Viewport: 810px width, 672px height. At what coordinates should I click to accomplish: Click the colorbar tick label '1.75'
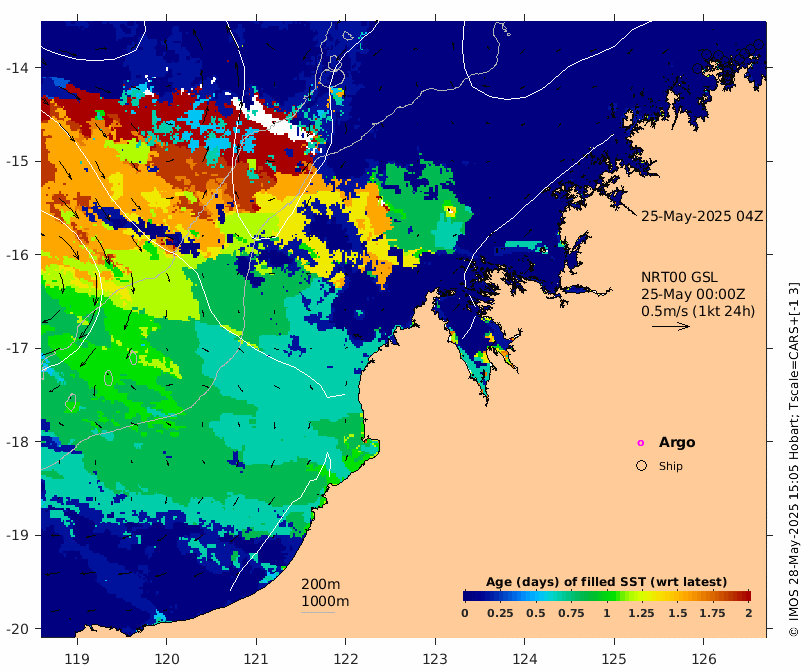click(x=712, y=613)
